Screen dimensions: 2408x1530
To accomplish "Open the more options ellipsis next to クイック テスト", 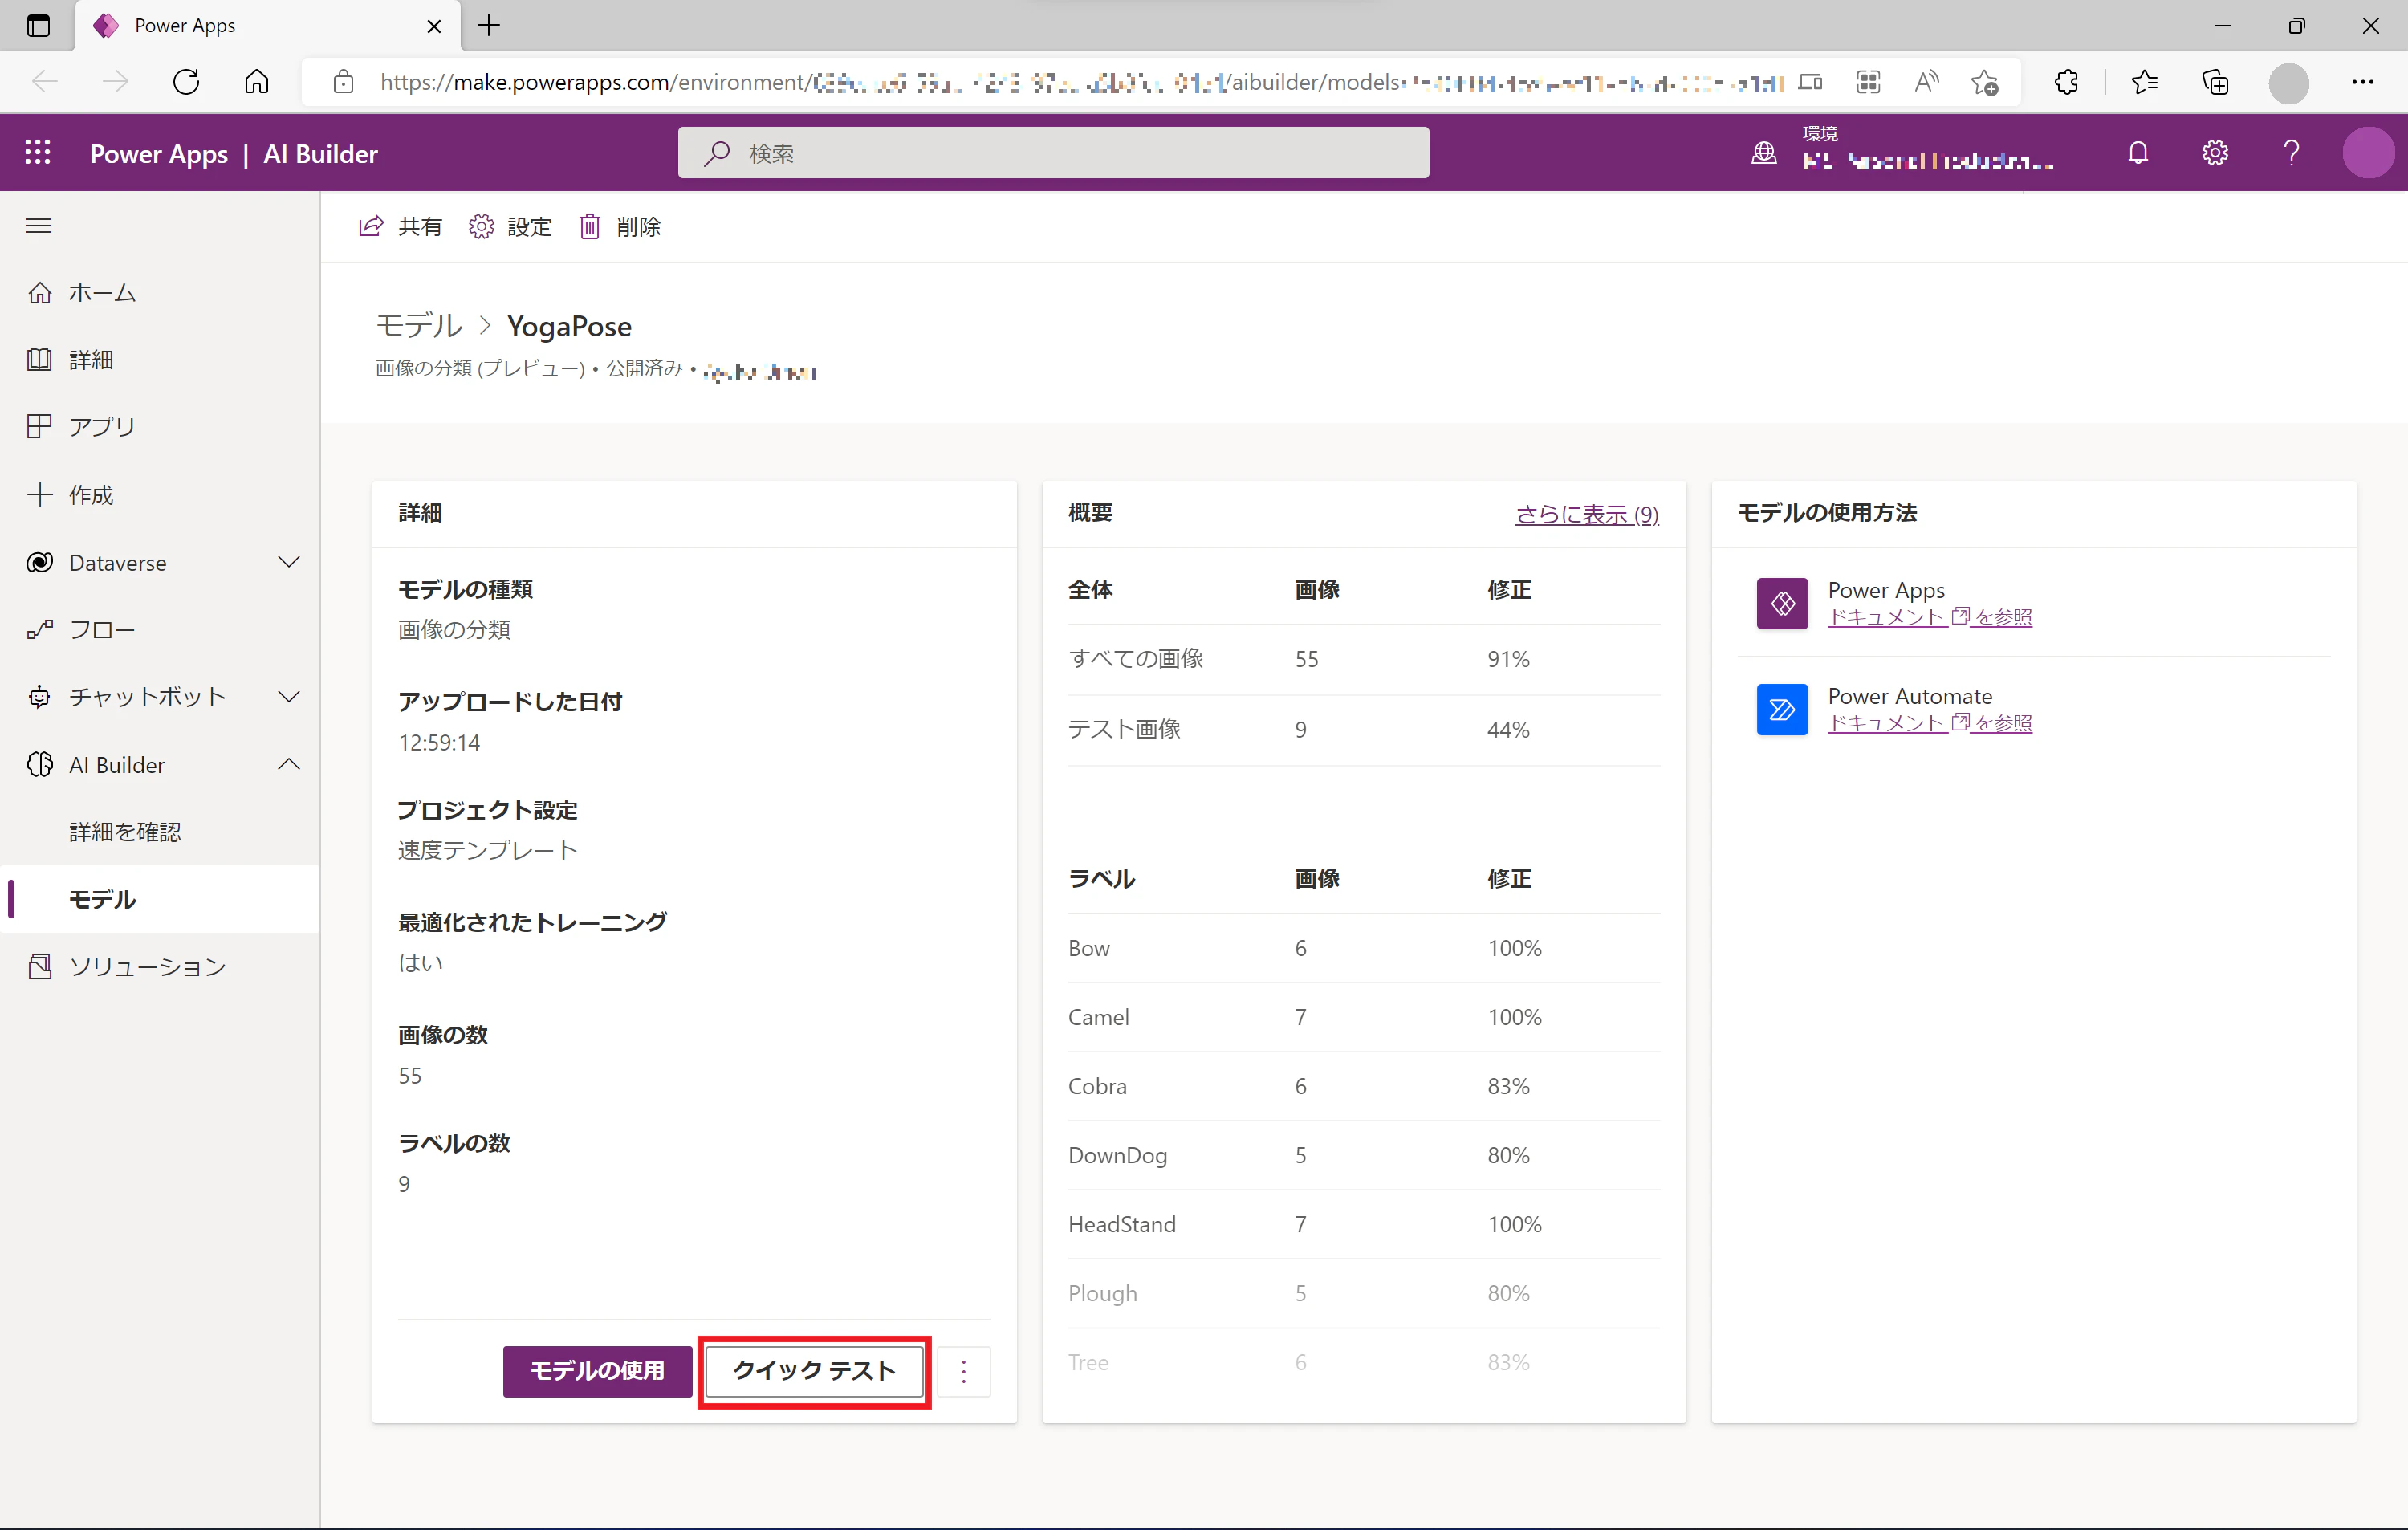I will click(964, 1371).
